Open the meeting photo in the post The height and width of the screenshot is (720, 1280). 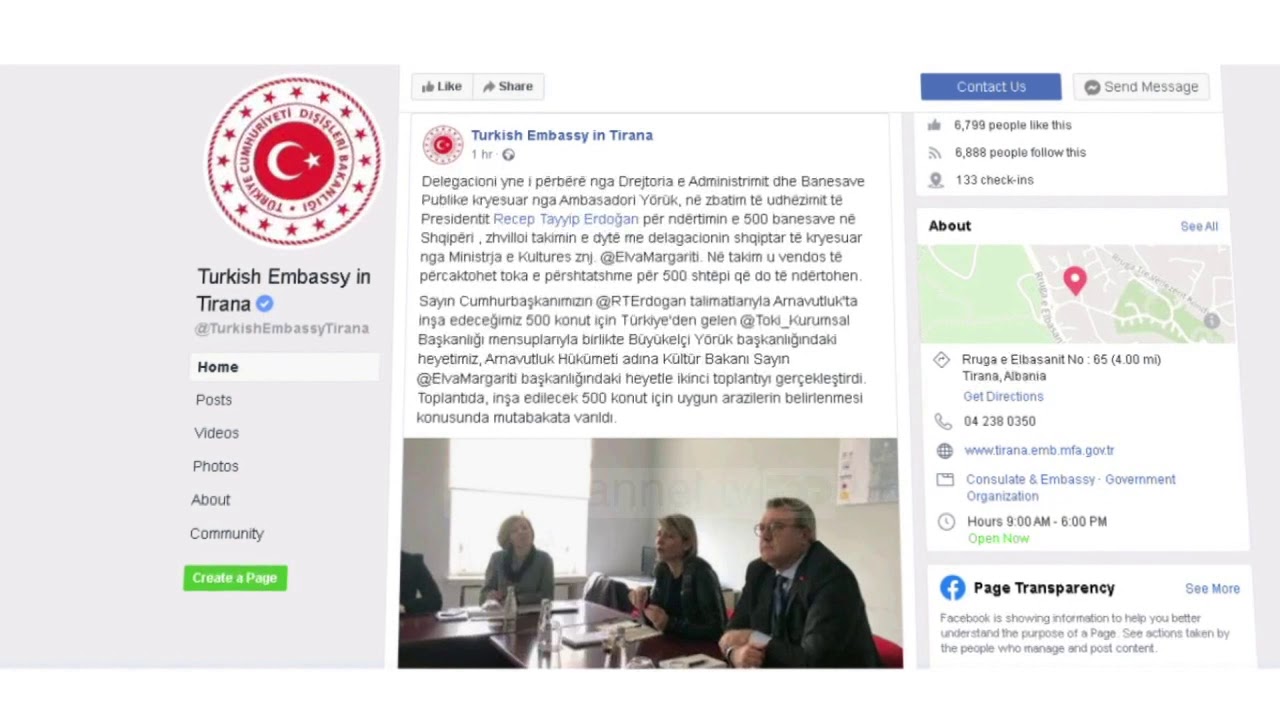pyautogui.click(x=650, y=553)
